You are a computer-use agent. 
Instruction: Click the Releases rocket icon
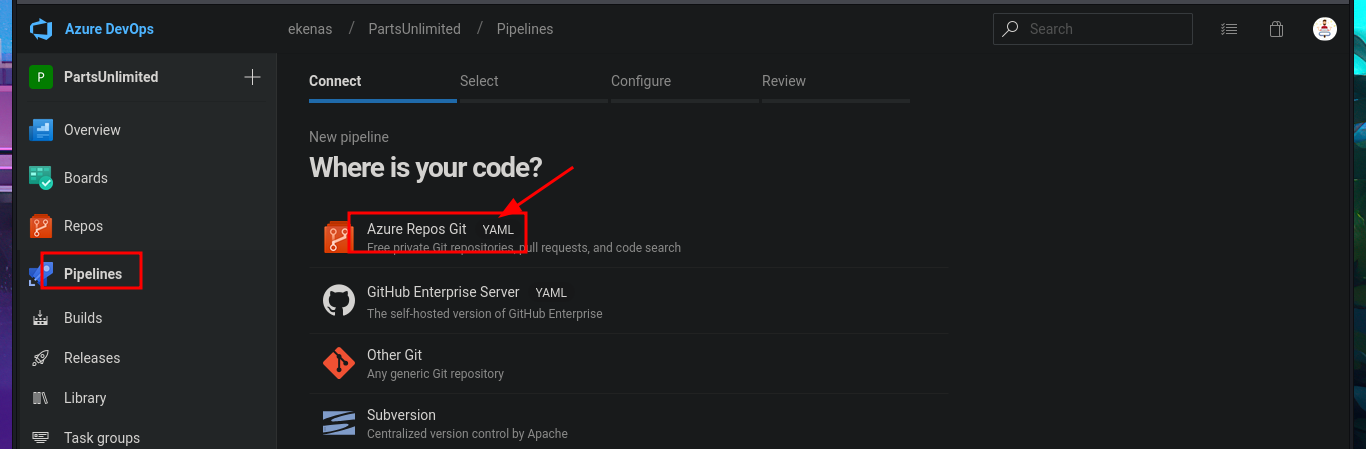[41, 358]
